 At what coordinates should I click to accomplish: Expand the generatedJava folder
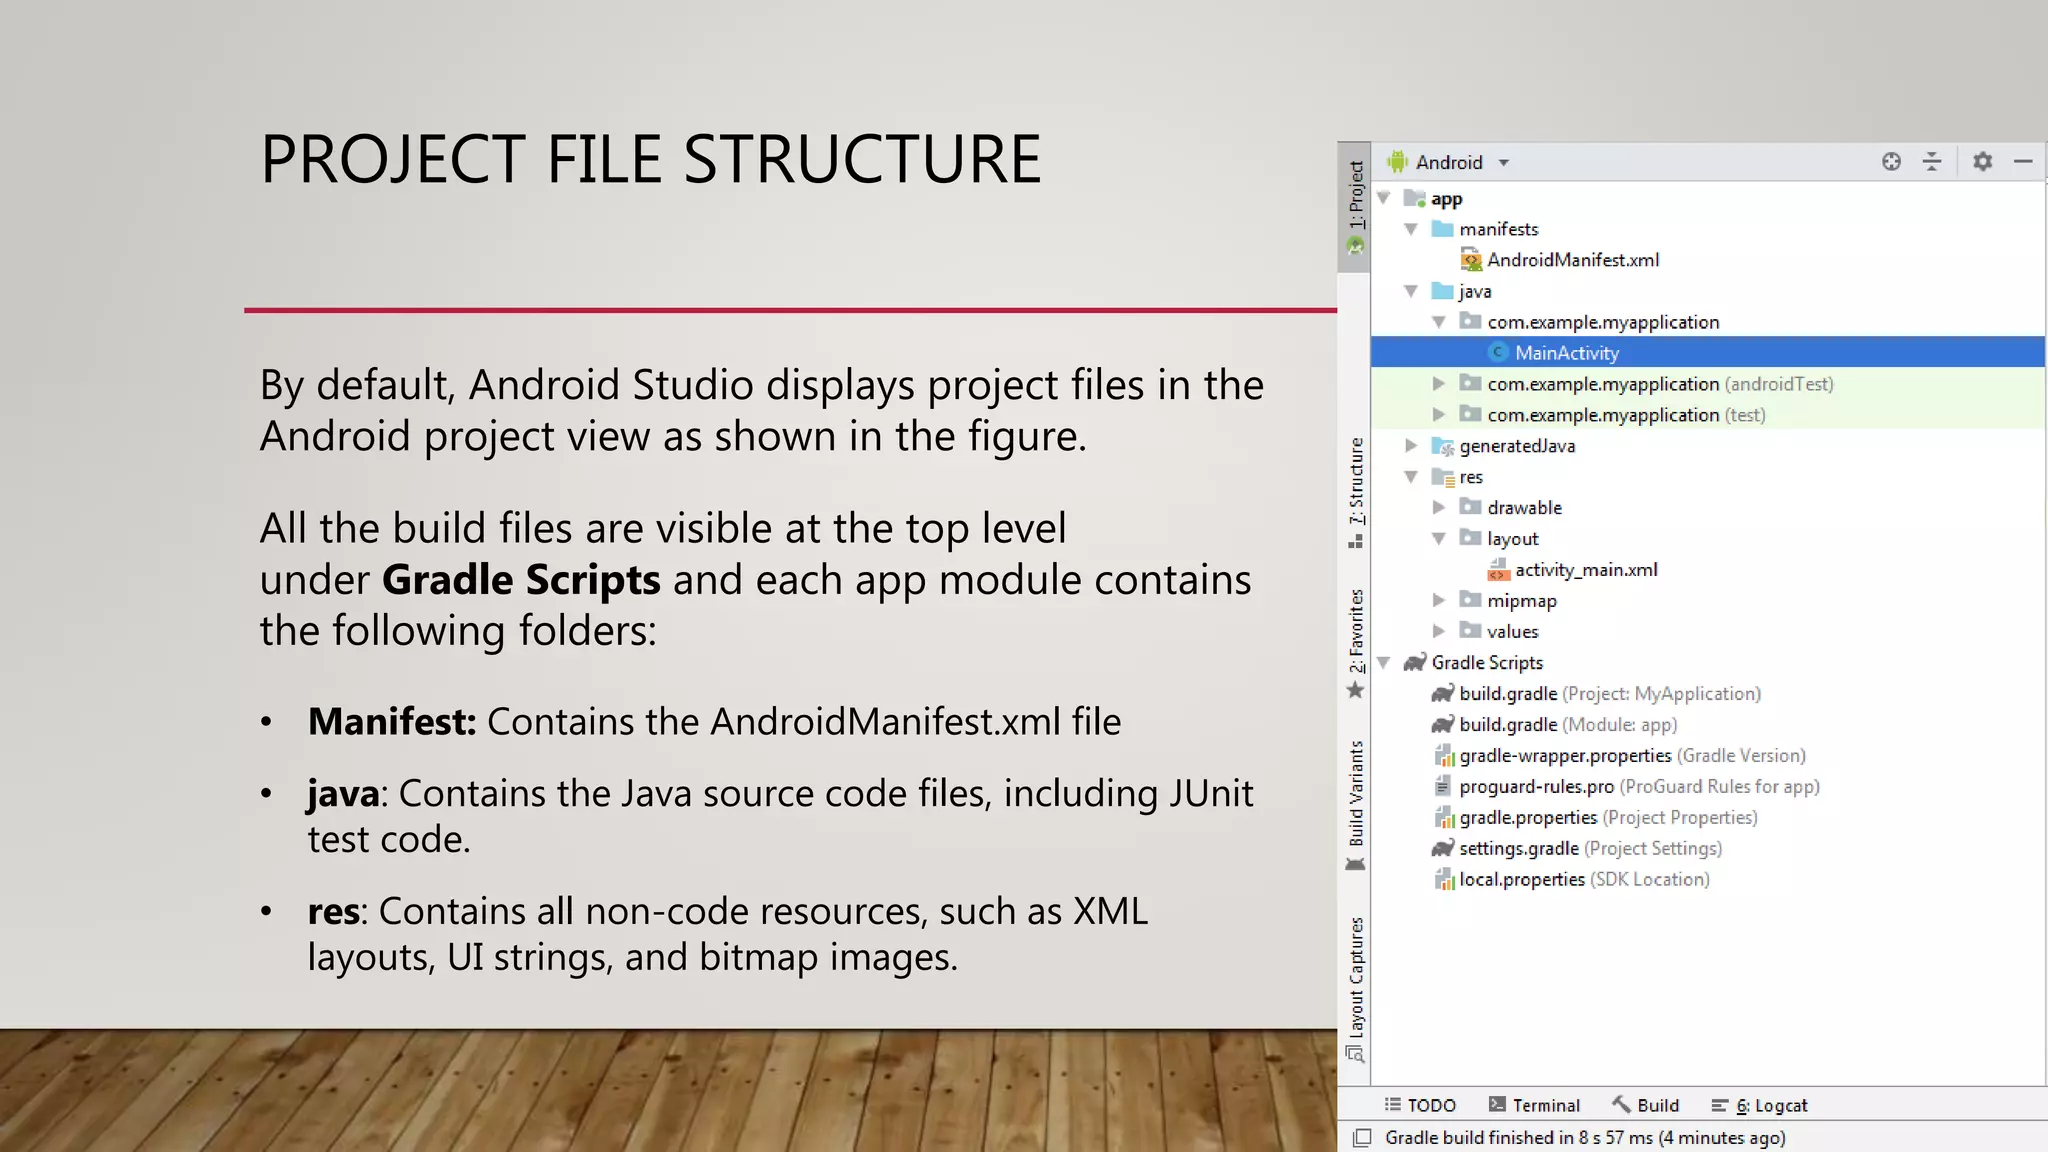click(1411, 445)
